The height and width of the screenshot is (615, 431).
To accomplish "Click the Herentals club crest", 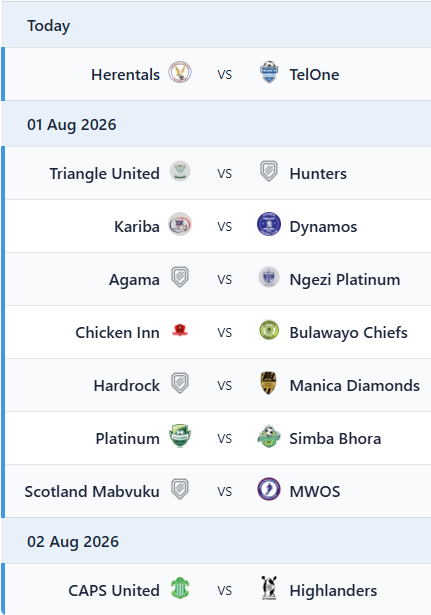I will [x=180, y=73].
